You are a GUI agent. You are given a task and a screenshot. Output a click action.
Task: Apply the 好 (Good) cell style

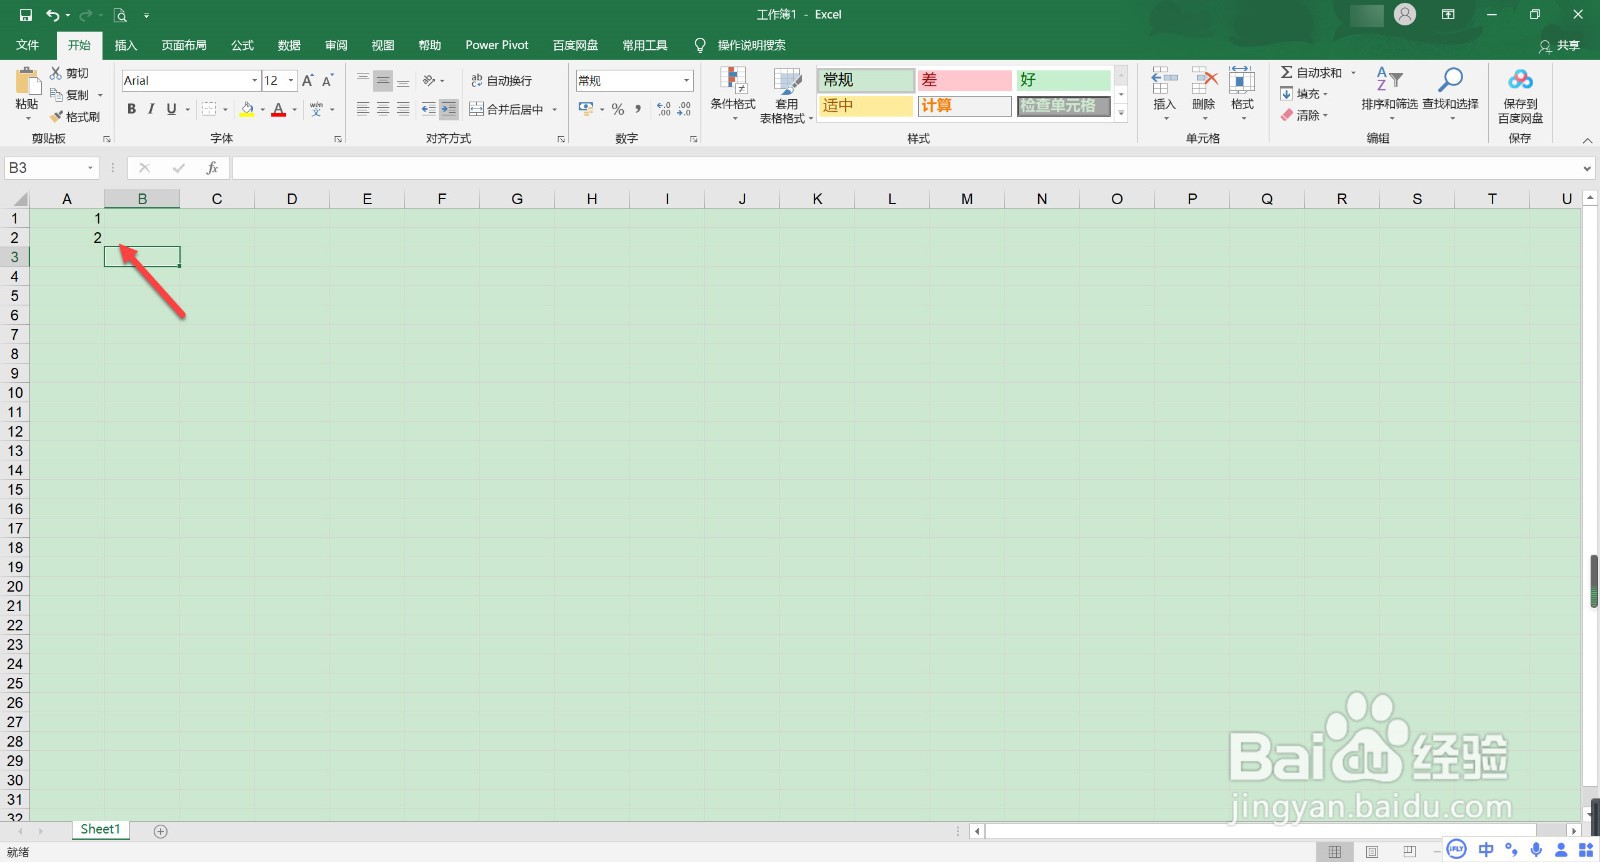tap(1064, 80)
